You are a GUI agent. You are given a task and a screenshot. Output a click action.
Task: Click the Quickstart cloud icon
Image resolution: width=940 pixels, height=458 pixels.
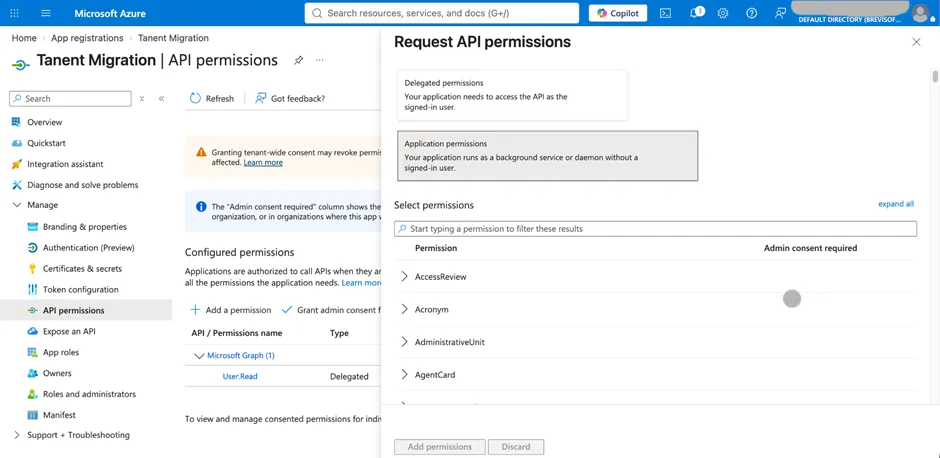[16, 143]
